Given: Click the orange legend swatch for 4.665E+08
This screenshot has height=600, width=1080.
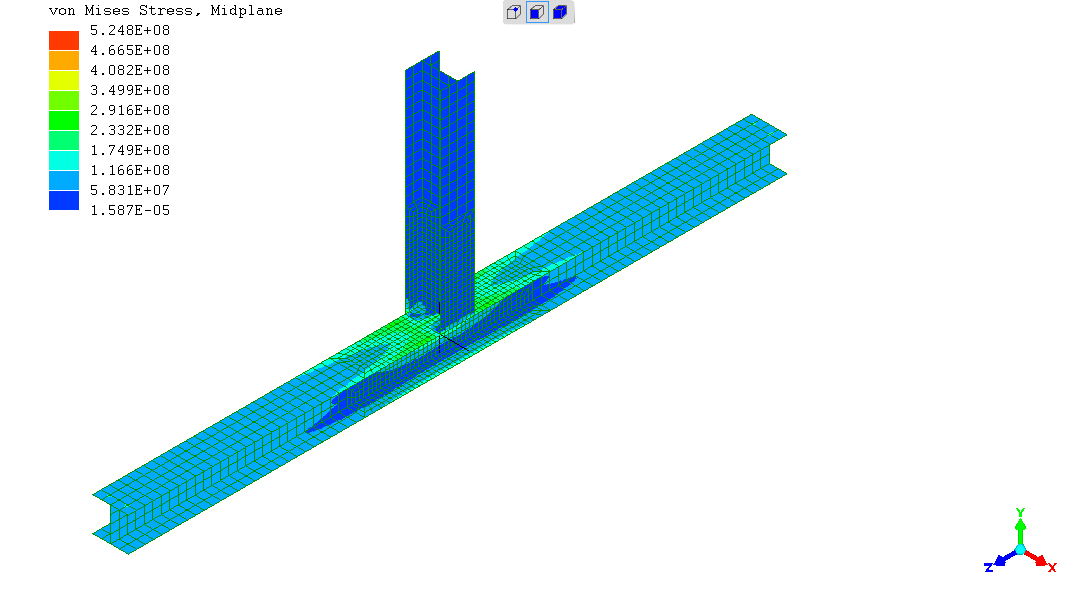Looking at the screenshot, I should point(64,60).
